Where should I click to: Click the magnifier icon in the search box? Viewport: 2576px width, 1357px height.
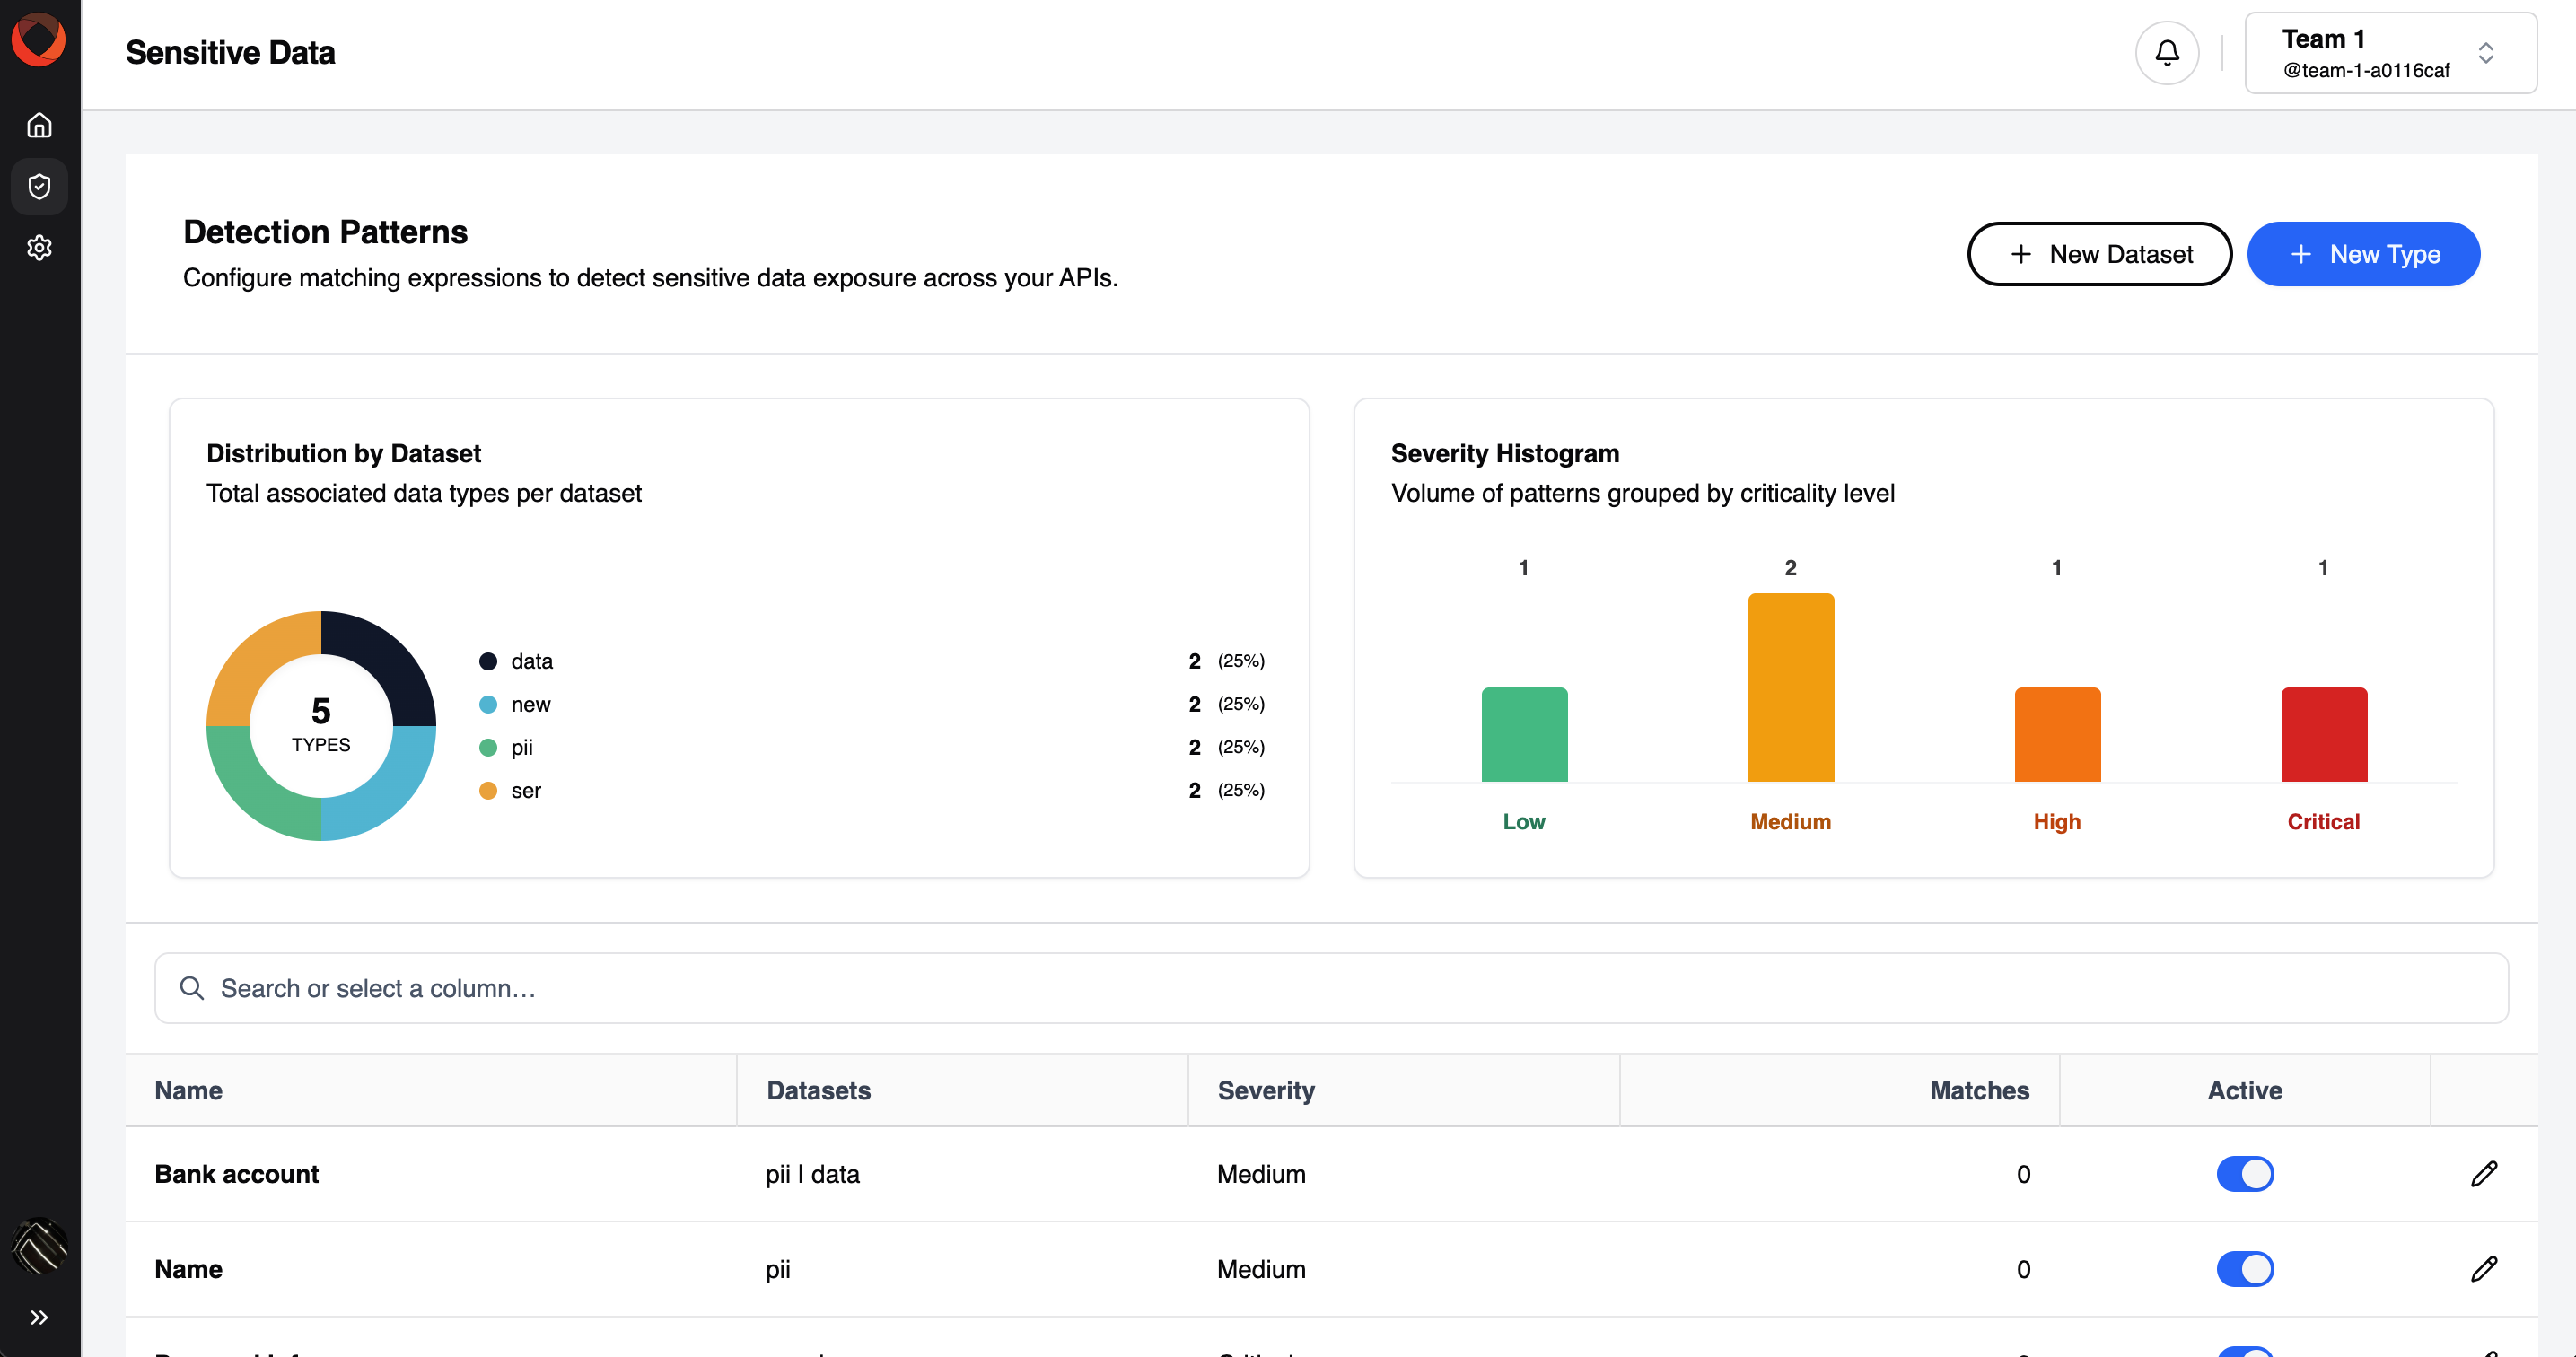(191, 988)
